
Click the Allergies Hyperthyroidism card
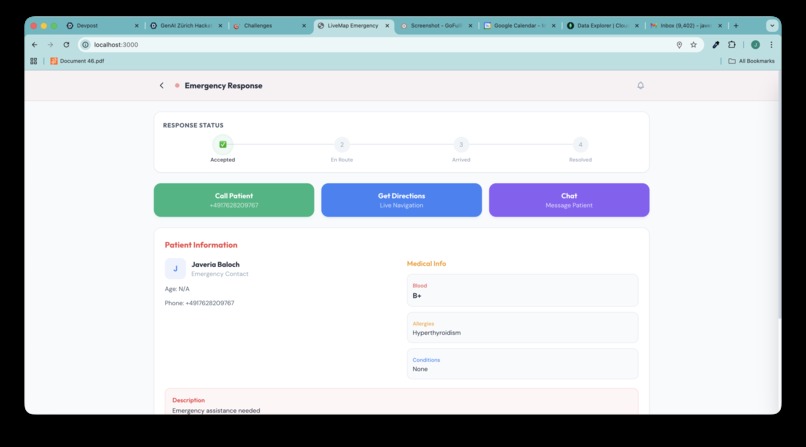[522, 328]
